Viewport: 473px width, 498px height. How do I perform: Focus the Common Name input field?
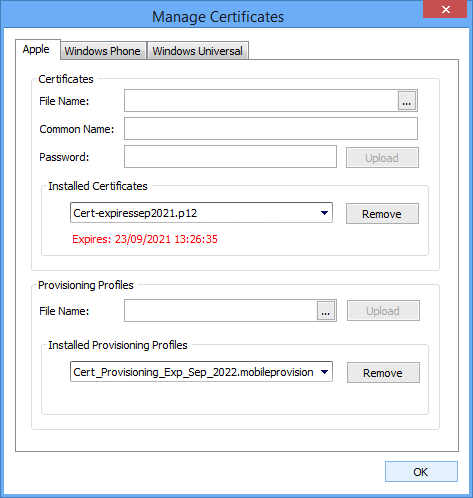(x=271, y=129)
